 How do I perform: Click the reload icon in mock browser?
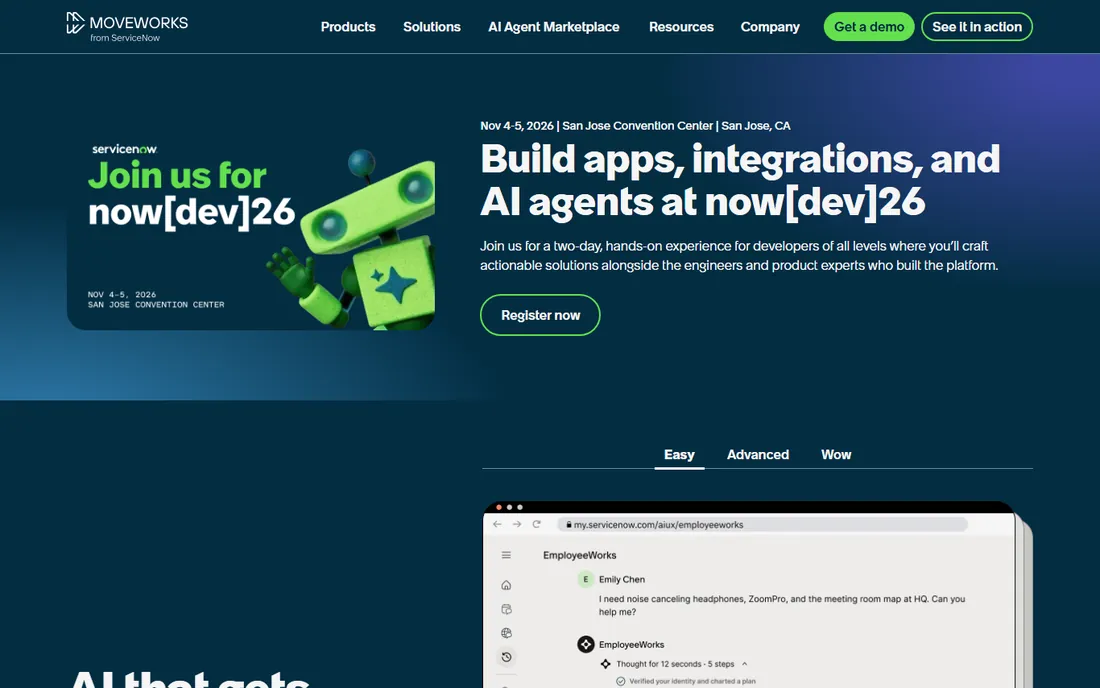point(537,524)
